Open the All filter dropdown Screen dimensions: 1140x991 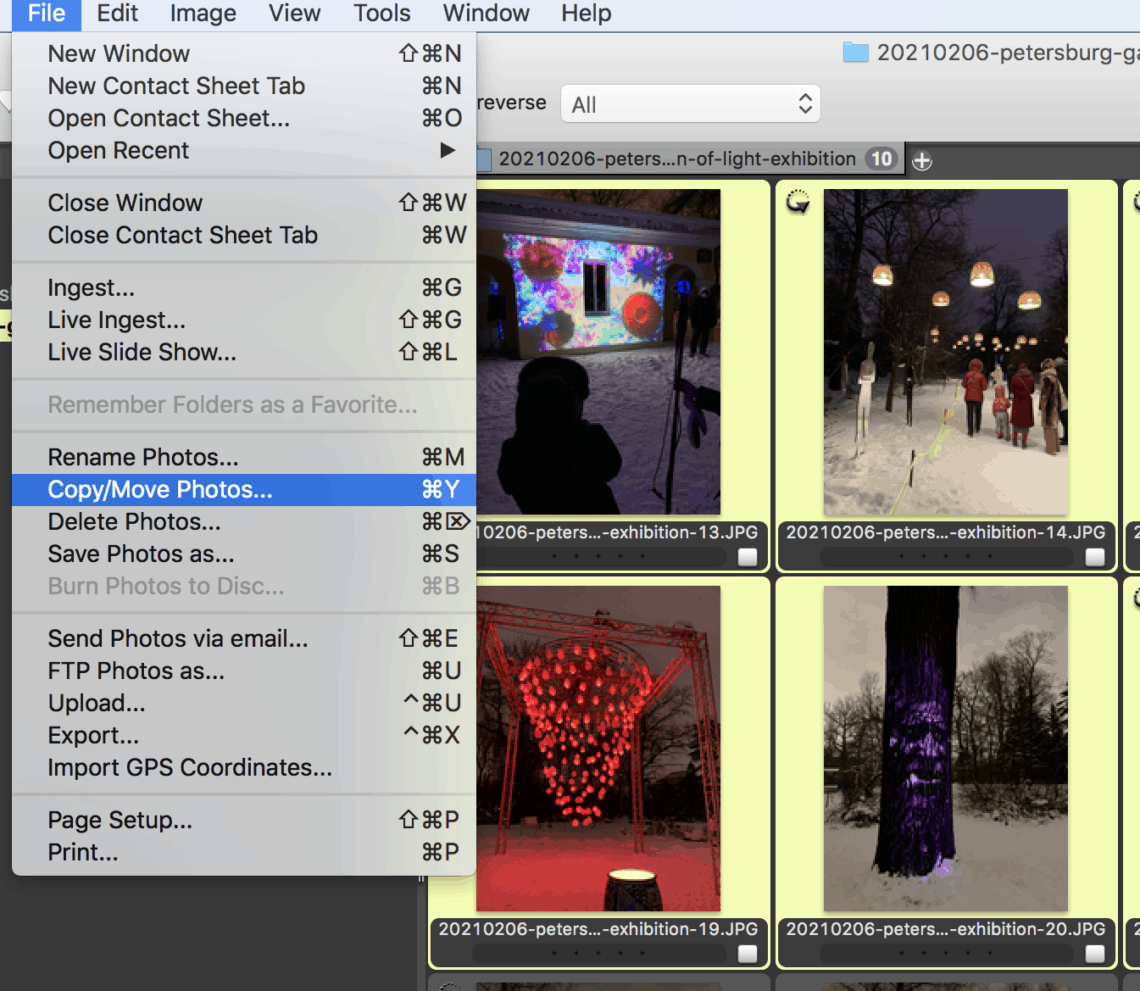point(690,103)
